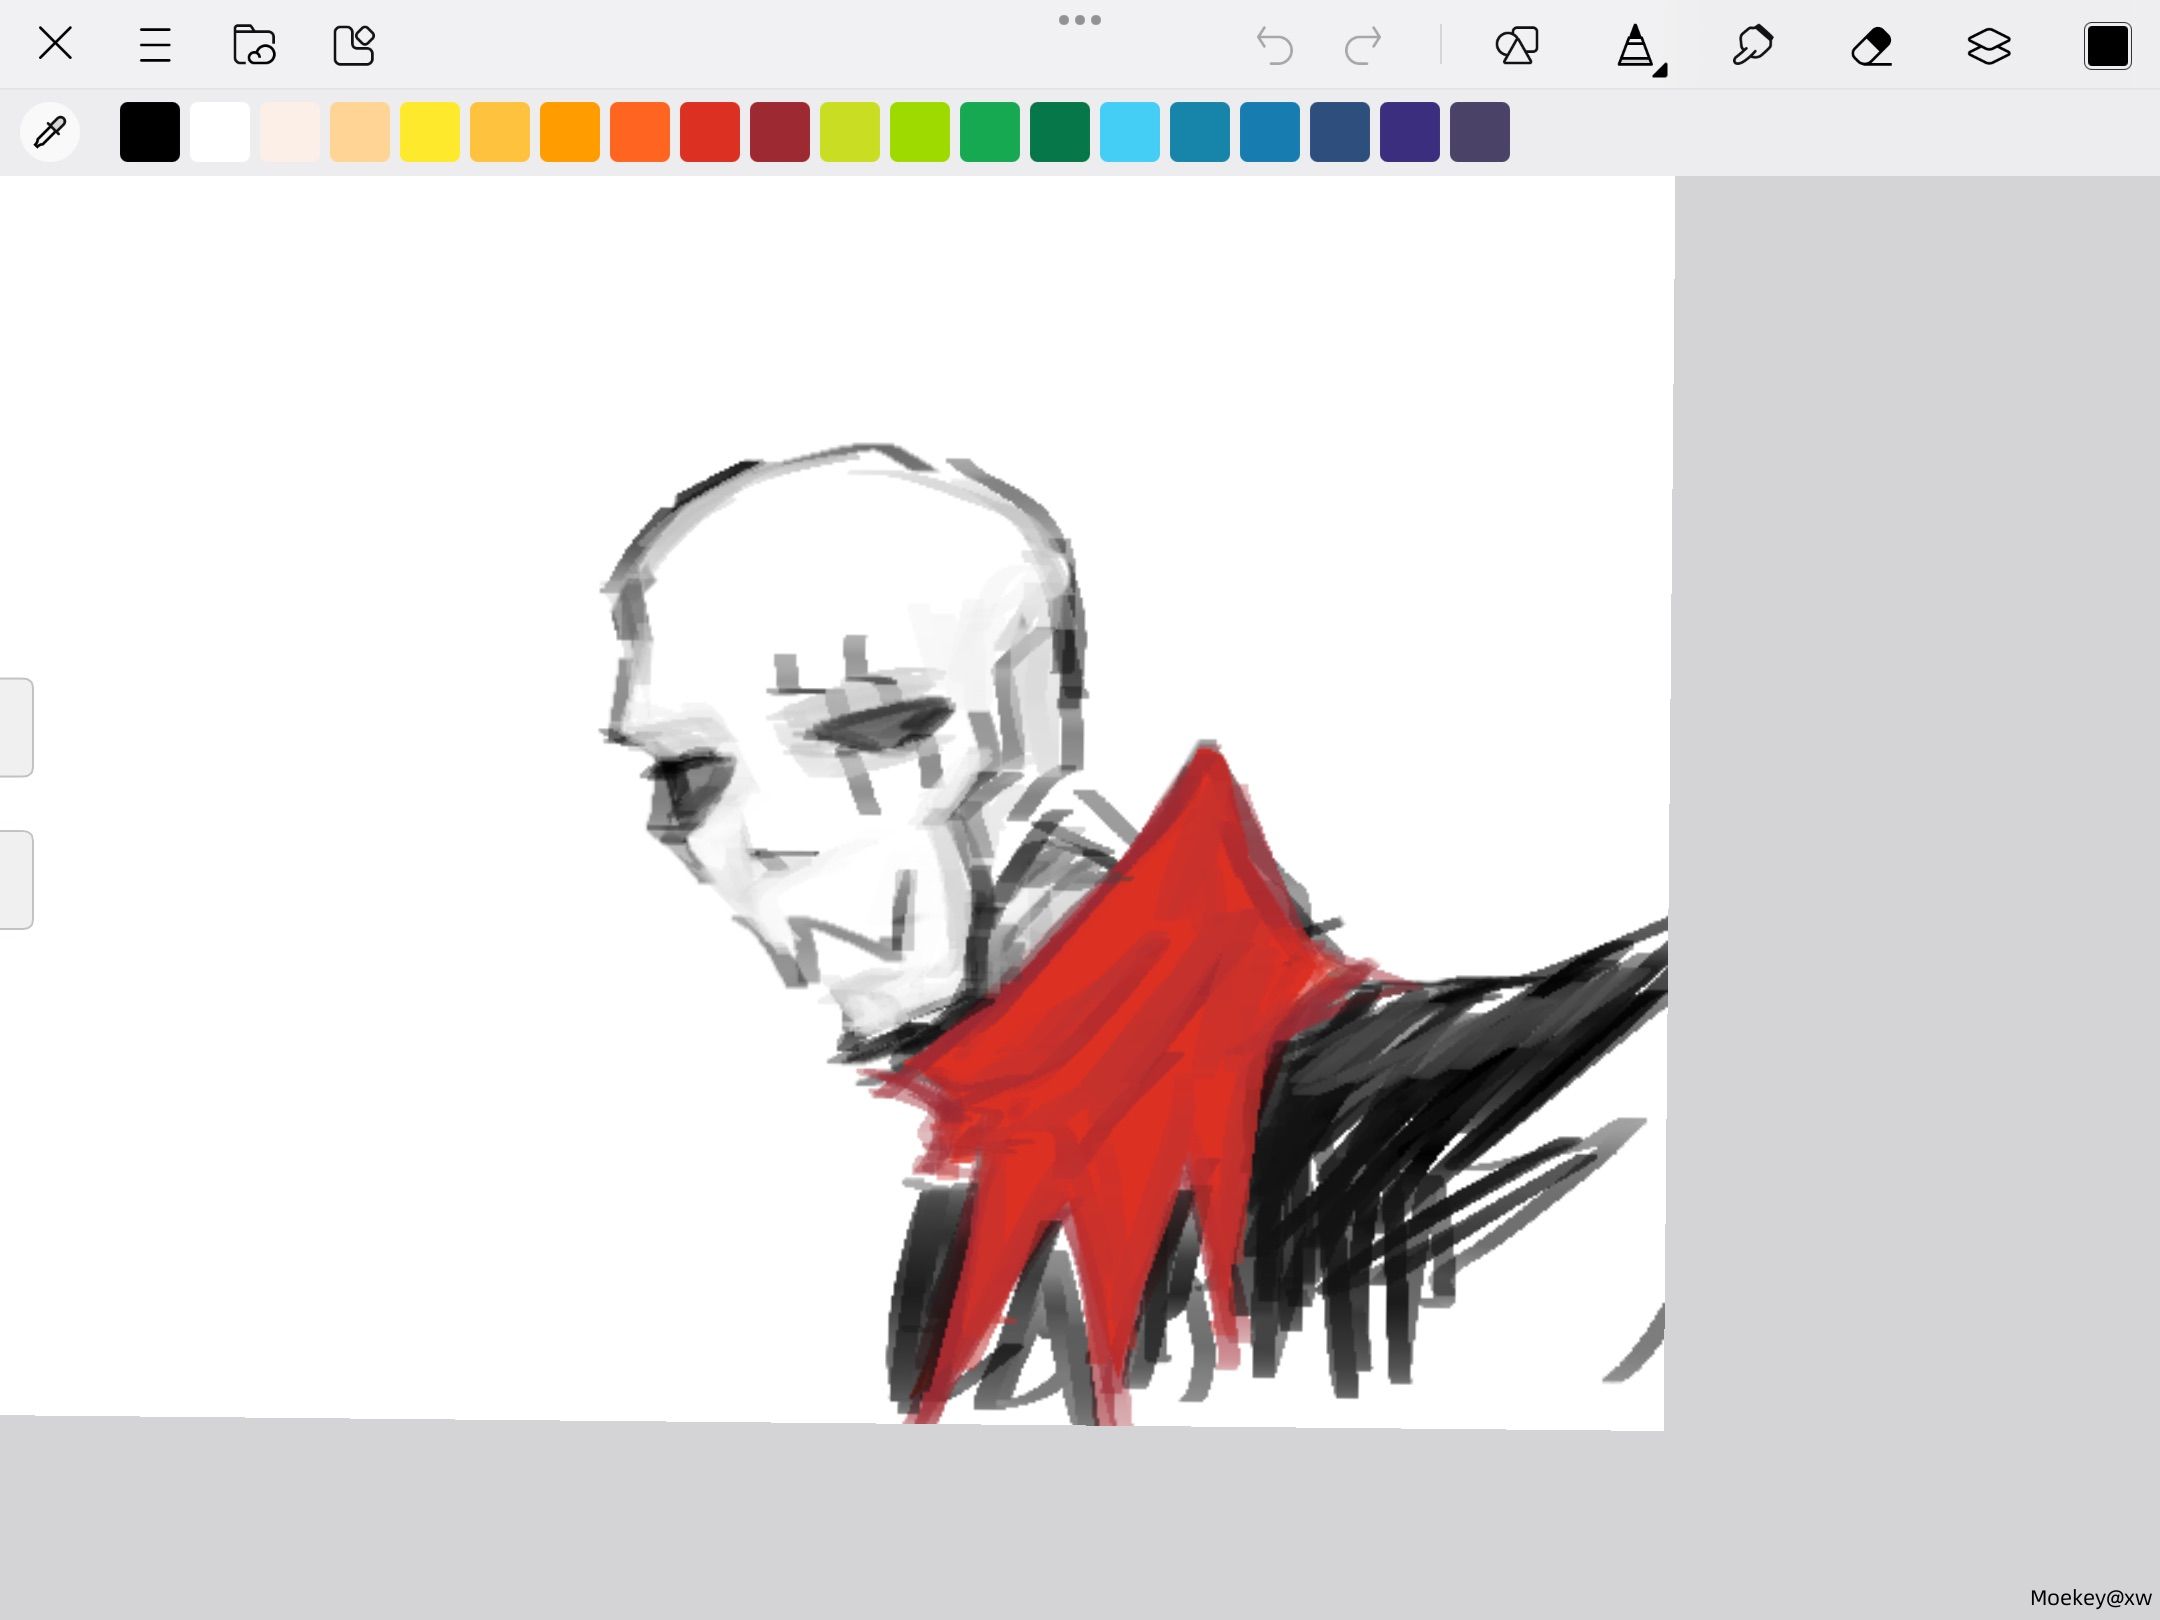Select the pen brush tool
Viewport: 2160px width, 1620px height.
coord(1635,46)
